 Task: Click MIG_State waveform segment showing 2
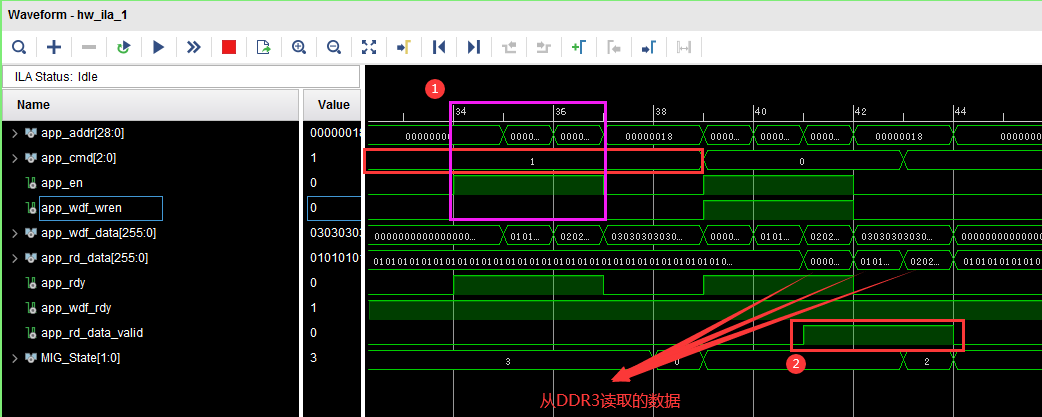click(926, 361)
